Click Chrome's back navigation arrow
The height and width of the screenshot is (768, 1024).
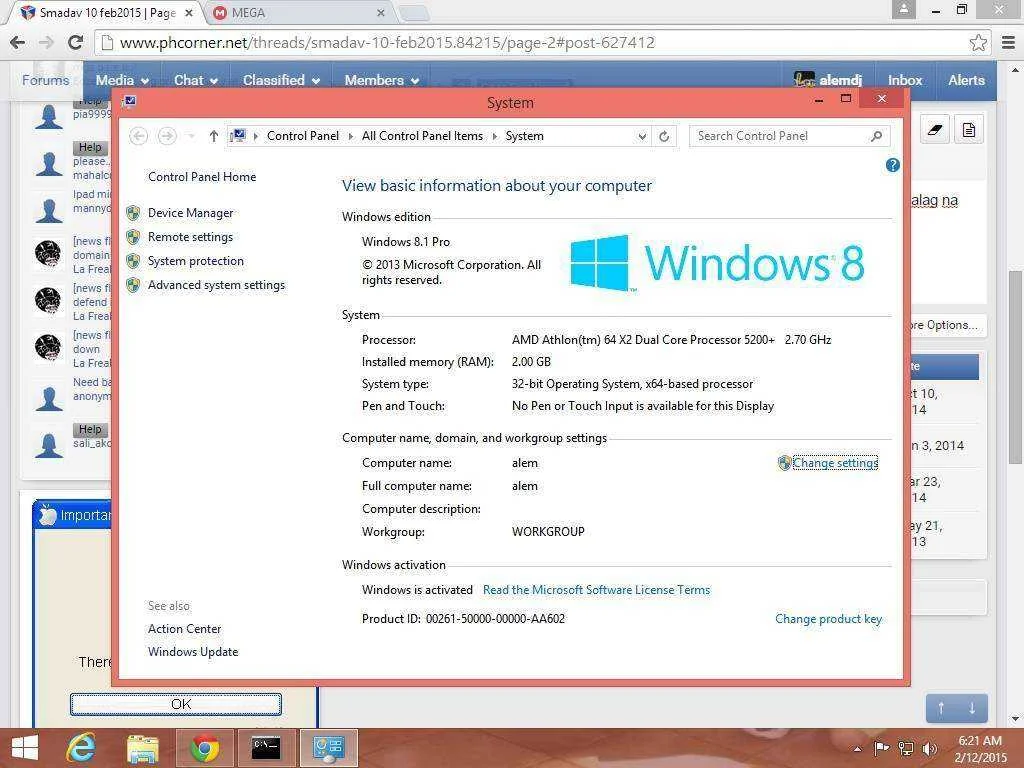coord(18,42)
